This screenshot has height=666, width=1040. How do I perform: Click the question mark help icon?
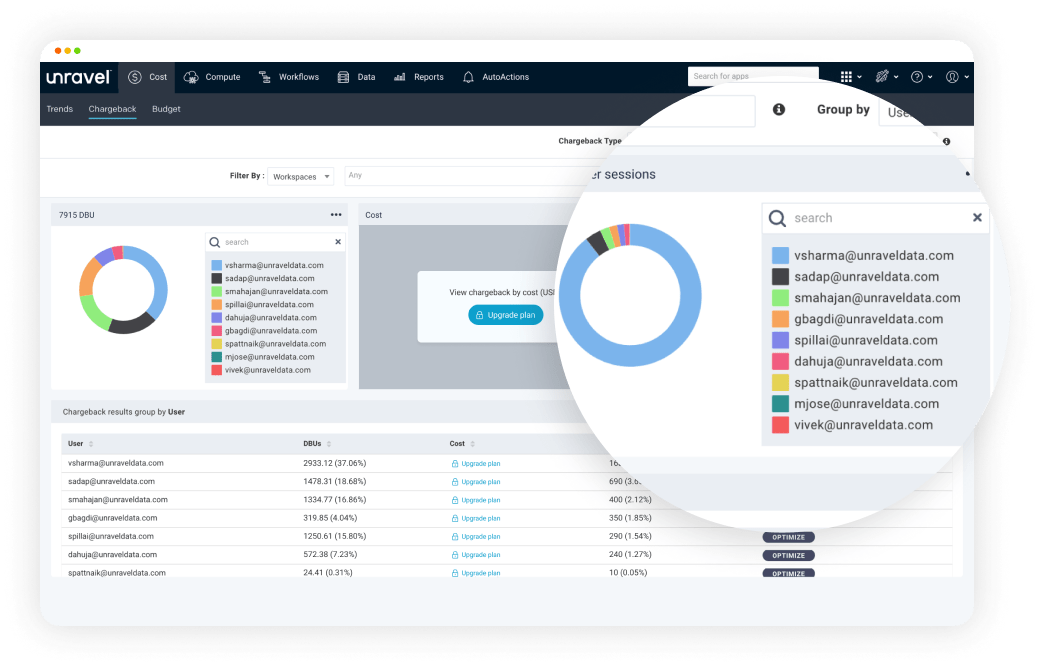916,77
